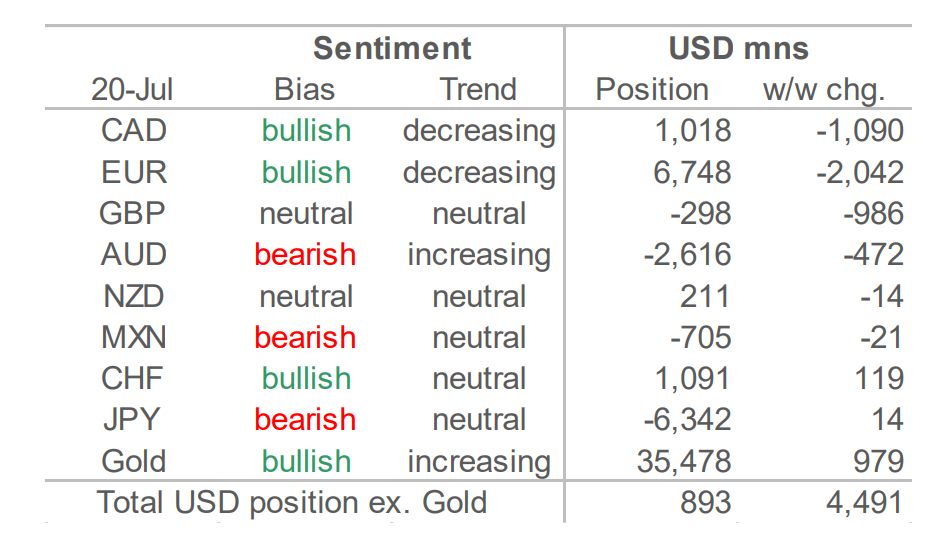Click the total weekly change 4,491
This screenshot has width=946, height=545.
point(865,503)
